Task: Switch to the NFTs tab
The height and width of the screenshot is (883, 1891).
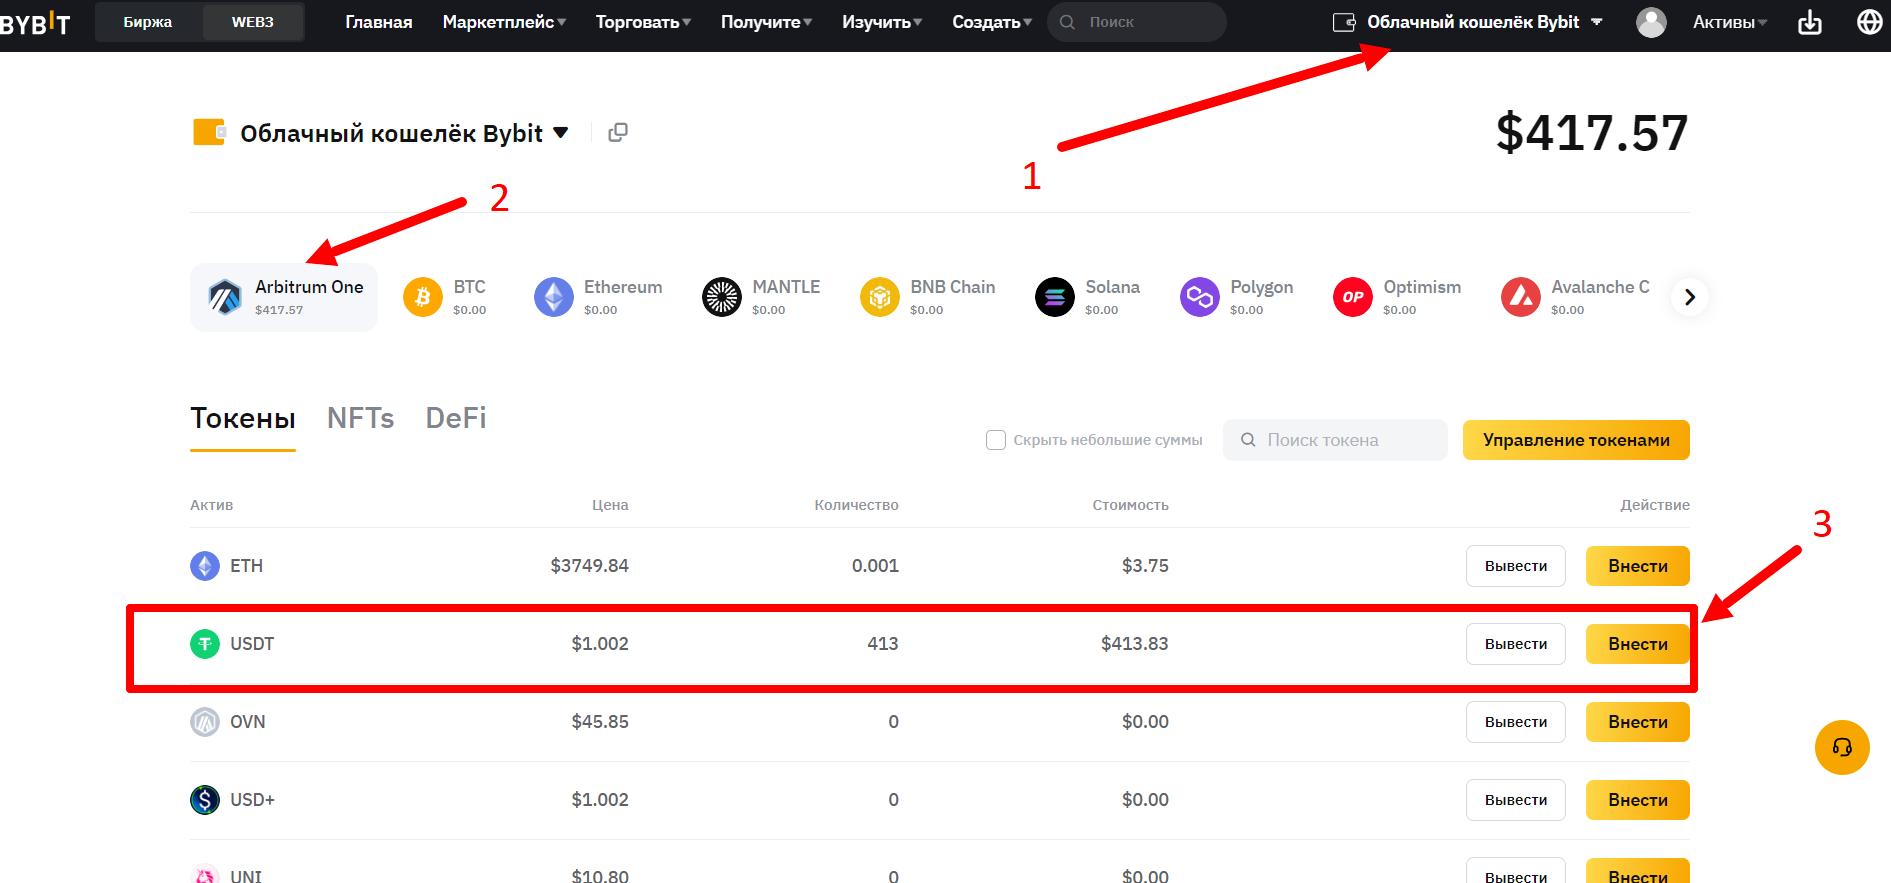Action: point(360,418)
